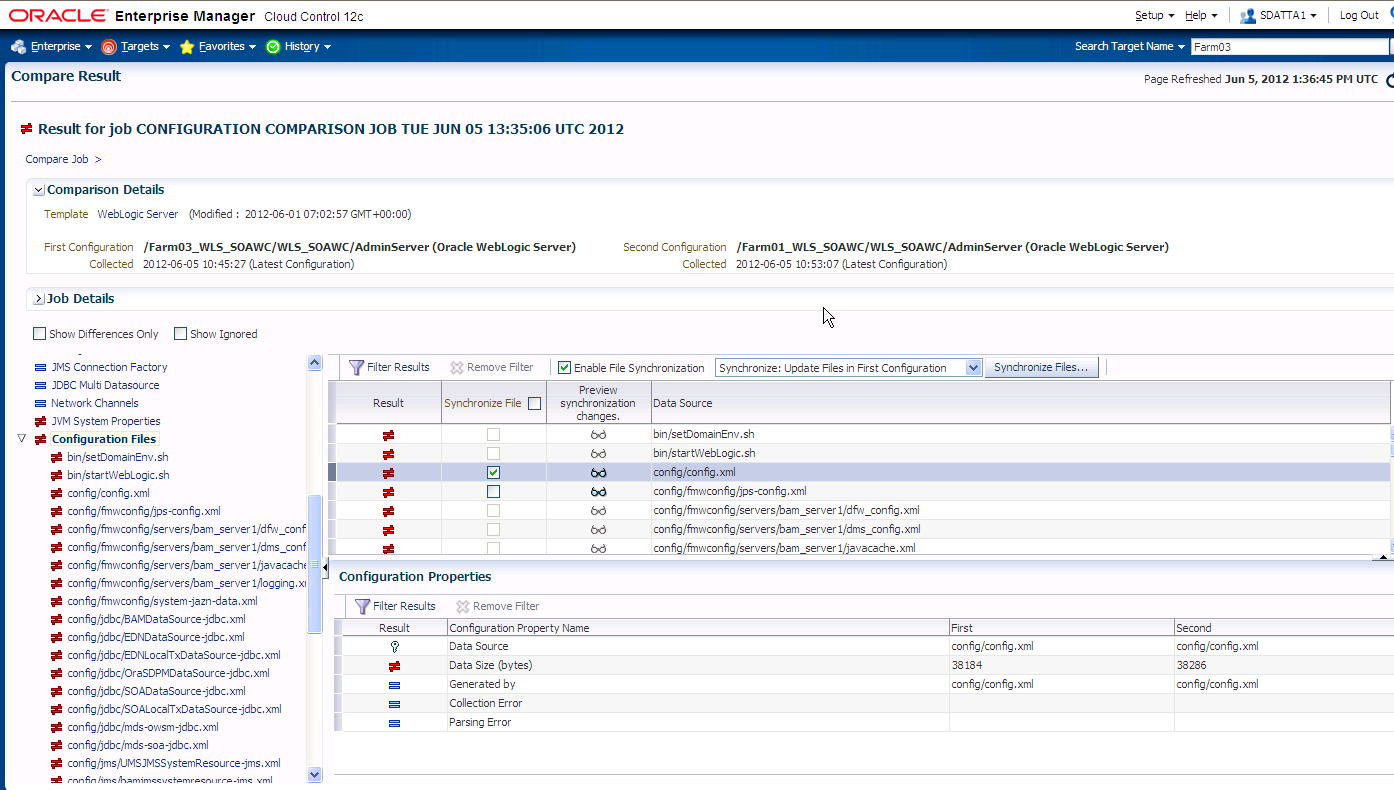Image resolution: width=1394 pixels, height=790 pixels.
Task: Preview sync changes for bin/setDomainEnv.sh
Action: click(598, 435)
